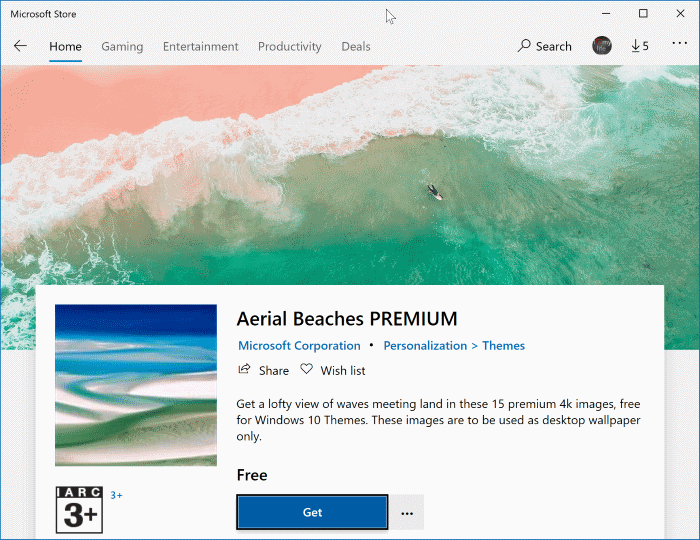Open the top-right See more menu
Screen dimensions: 700x540
[x=679, y=43]
